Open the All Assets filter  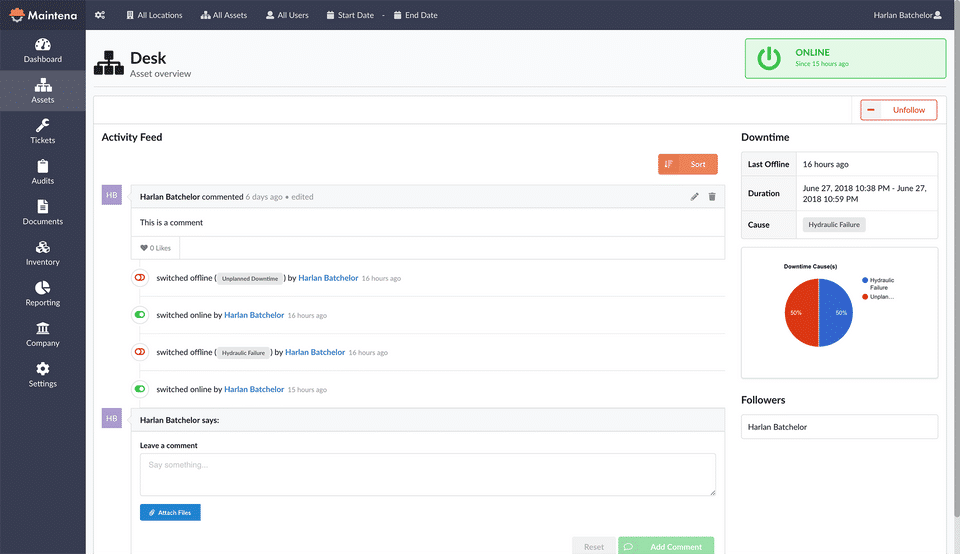point(224,15)
